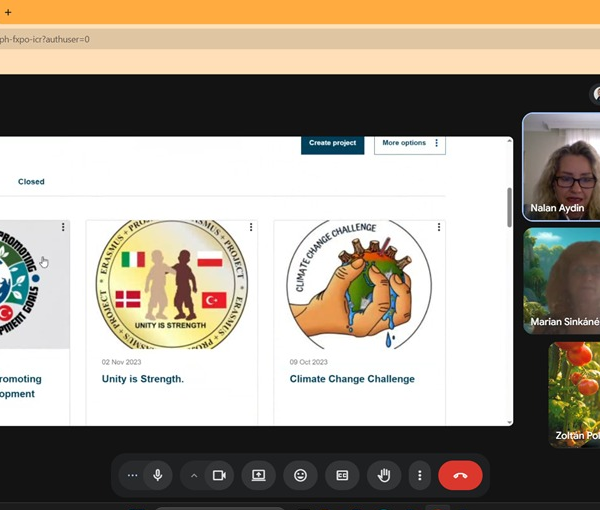This screenshot has width=600, height=510.
Task: Open the meeting more options three-dot menu
Action: click(420, 475)
